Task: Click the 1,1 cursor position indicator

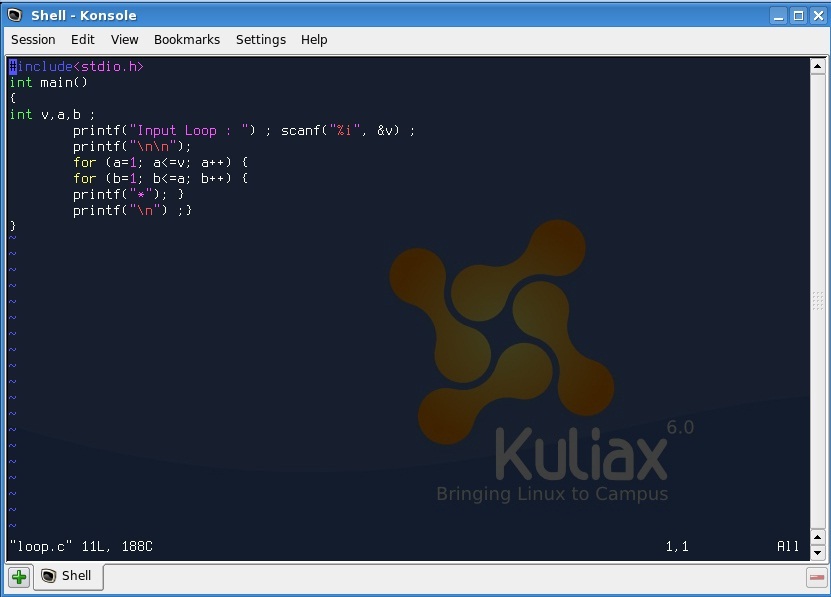Action: click(677, 547)
